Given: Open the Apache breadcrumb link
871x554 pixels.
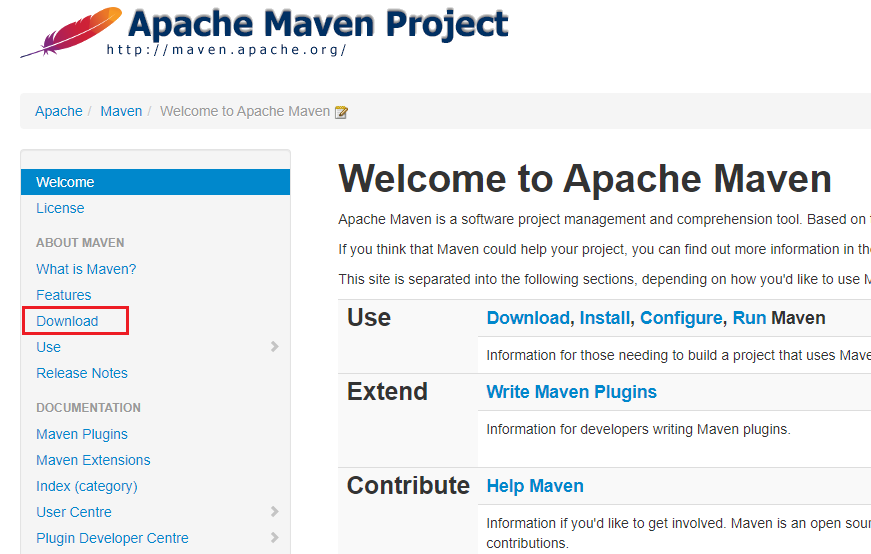Looking at the screenshot, I should click(58, 111).
